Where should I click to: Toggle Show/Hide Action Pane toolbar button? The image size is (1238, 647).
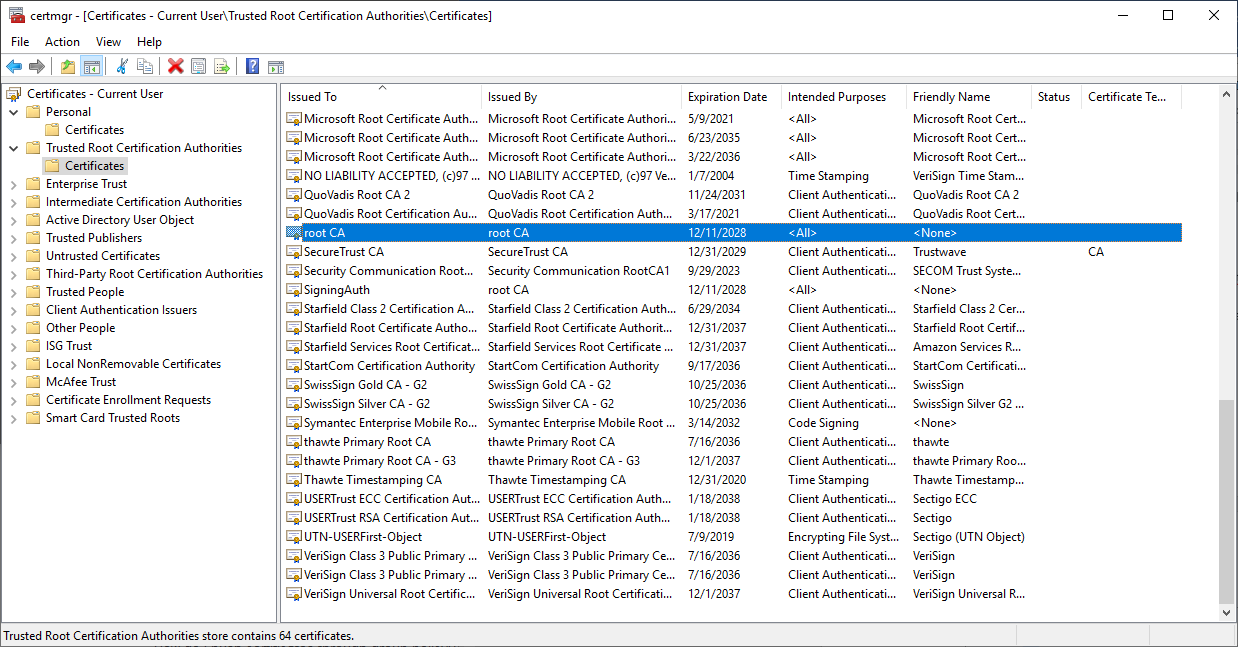click(276, 67)
